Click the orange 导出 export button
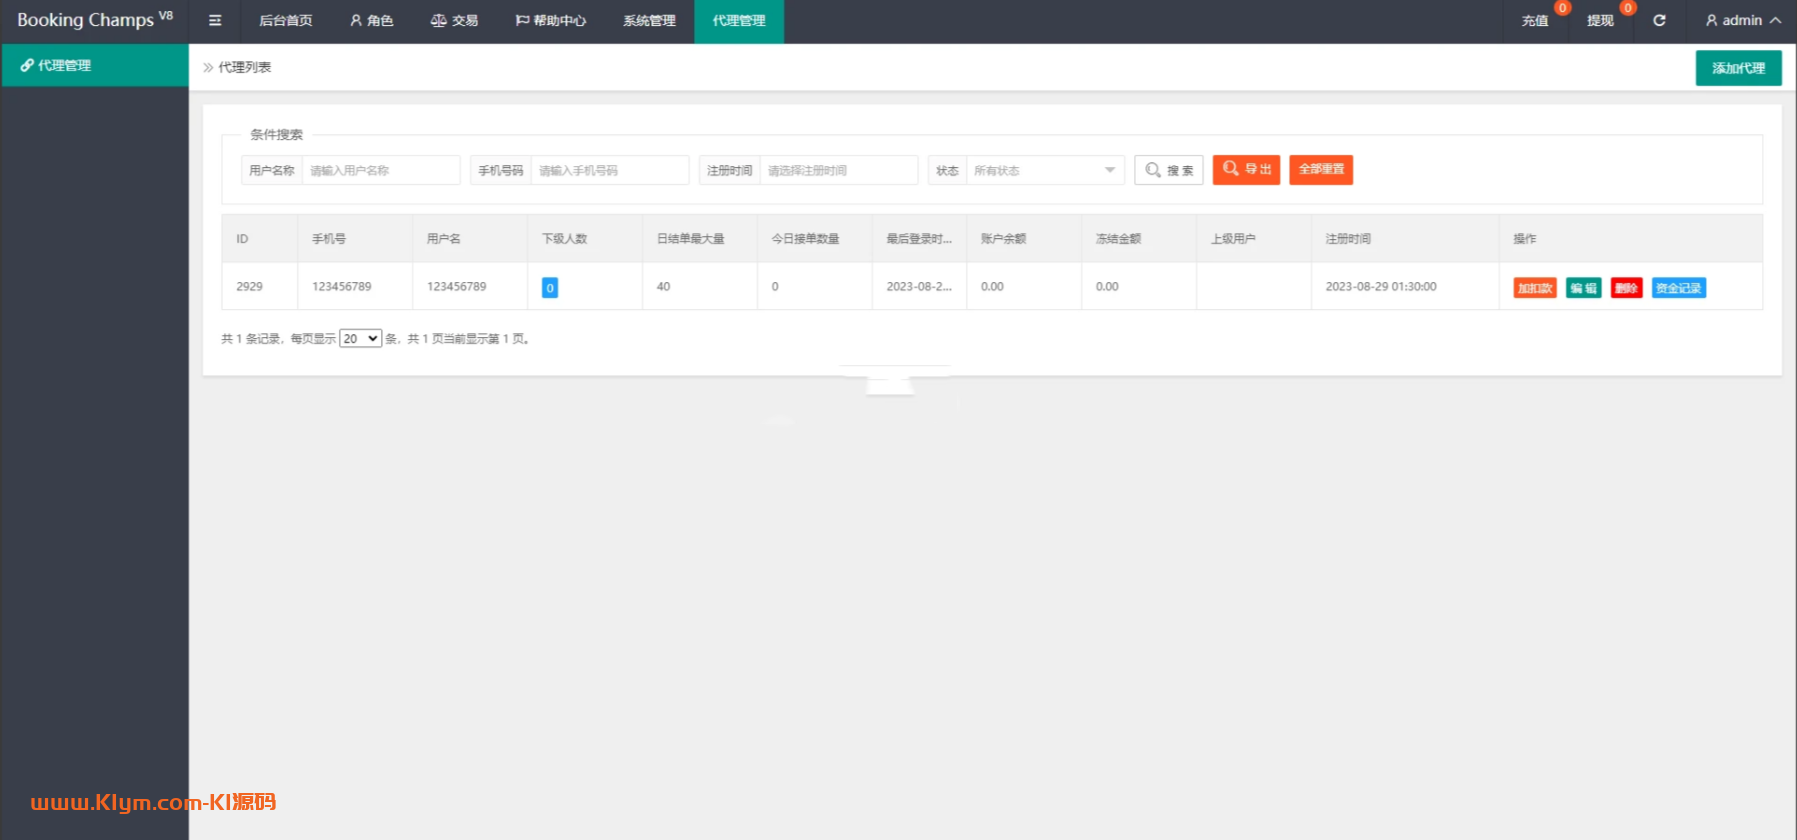 (1246, 170)
